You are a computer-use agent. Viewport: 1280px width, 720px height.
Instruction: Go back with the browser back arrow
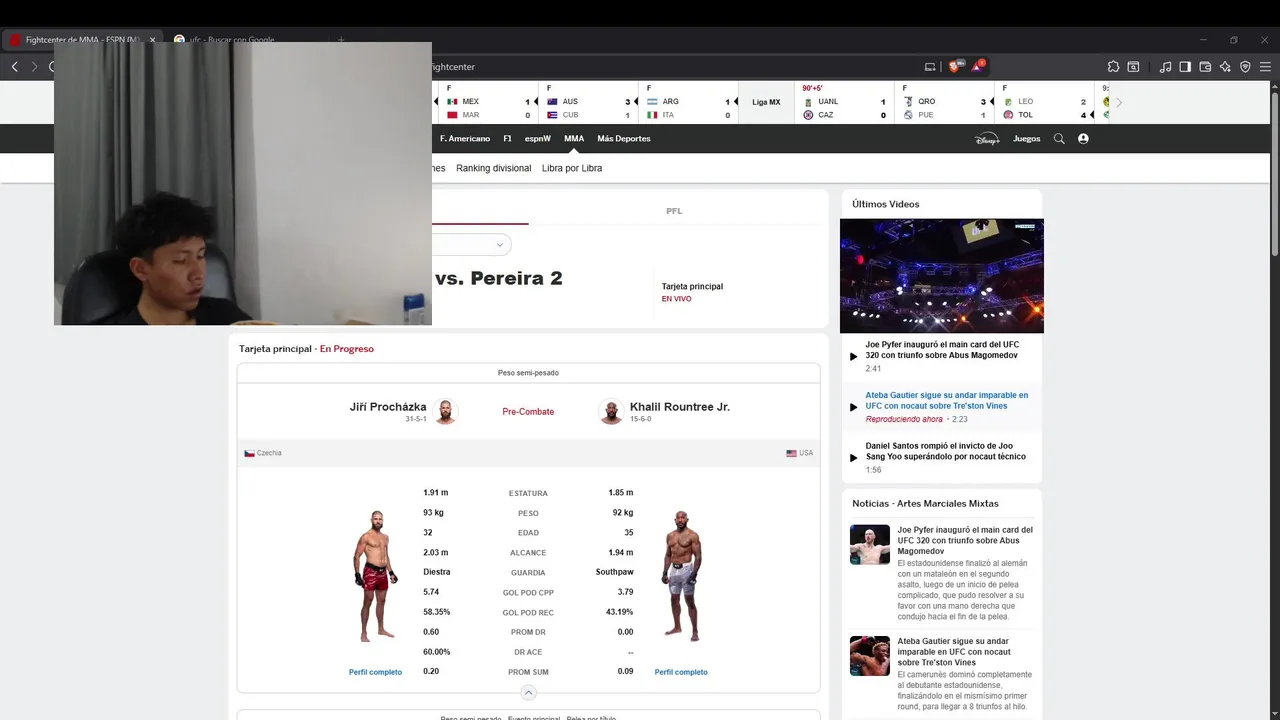14,67
